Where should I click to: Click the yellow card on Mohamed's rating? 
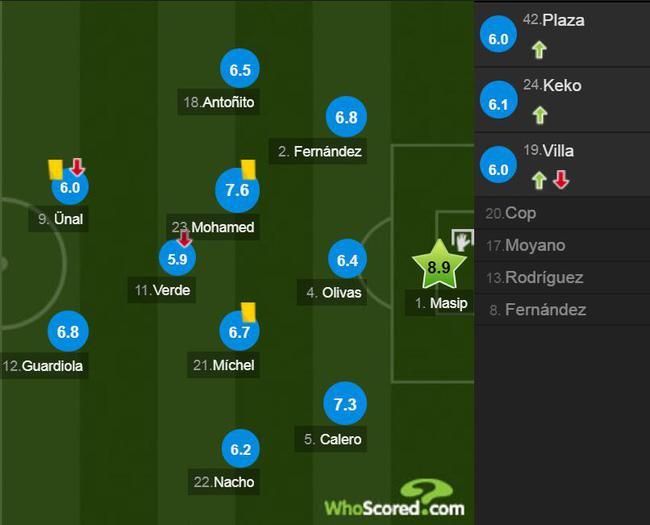click(x=248, y=169)
